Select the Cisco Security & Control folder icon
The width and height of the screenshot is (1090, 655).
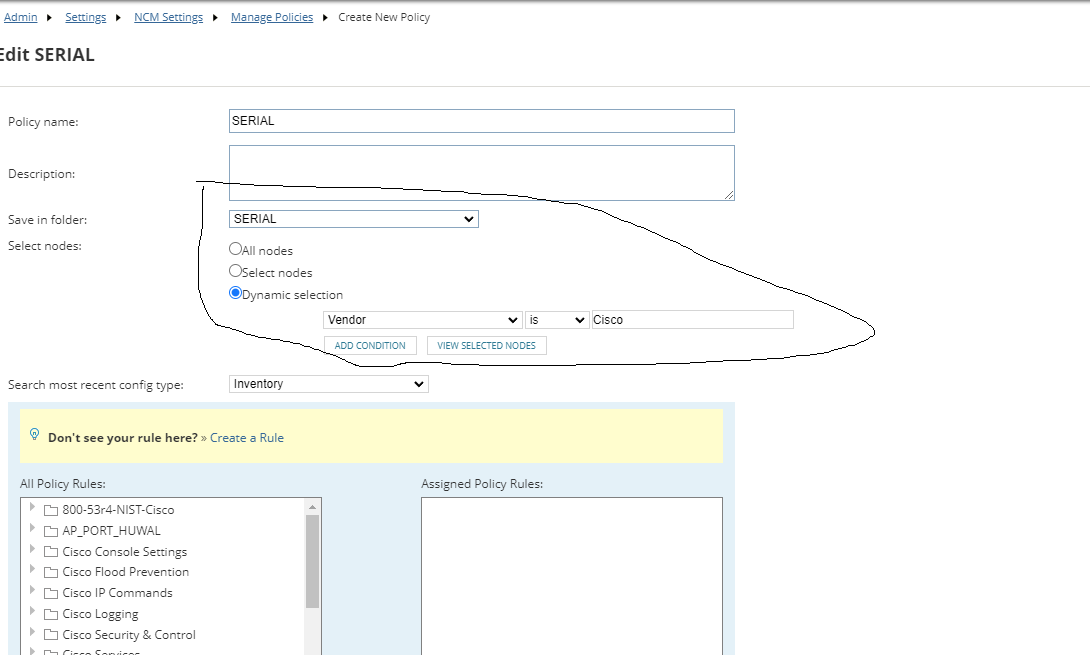50,635
